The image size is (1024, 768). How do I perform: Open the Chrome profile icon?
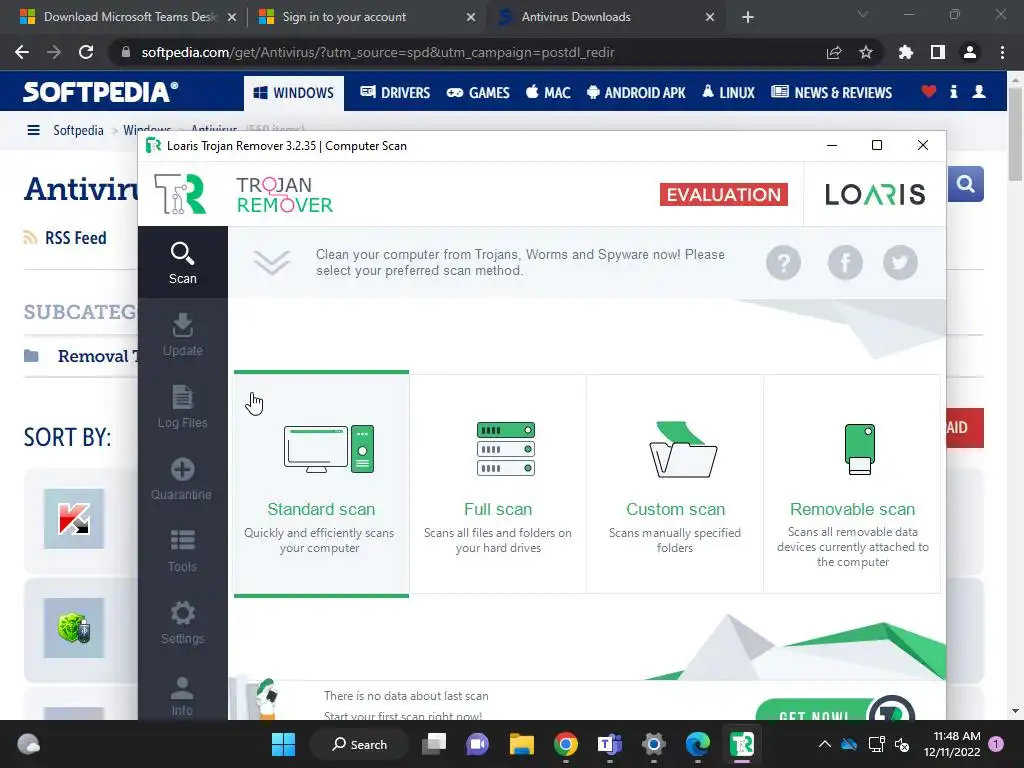(x=969, y=52)
